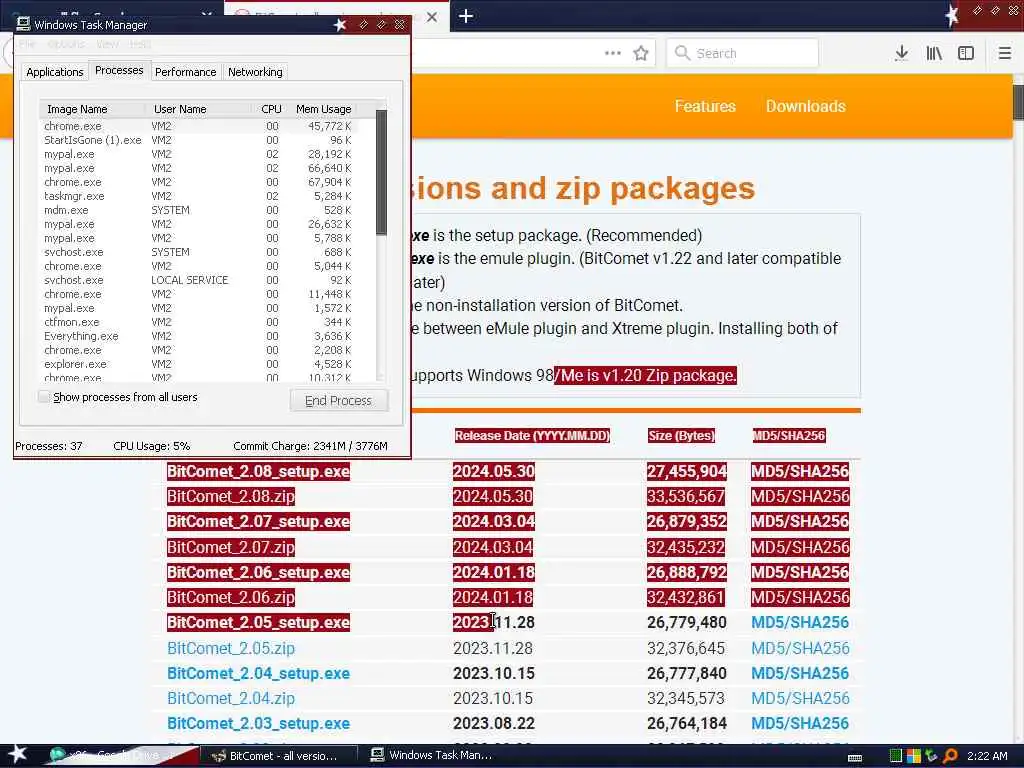
Task: Download BitComet_2.07_setup.exe
Action: tap(259, 522)
